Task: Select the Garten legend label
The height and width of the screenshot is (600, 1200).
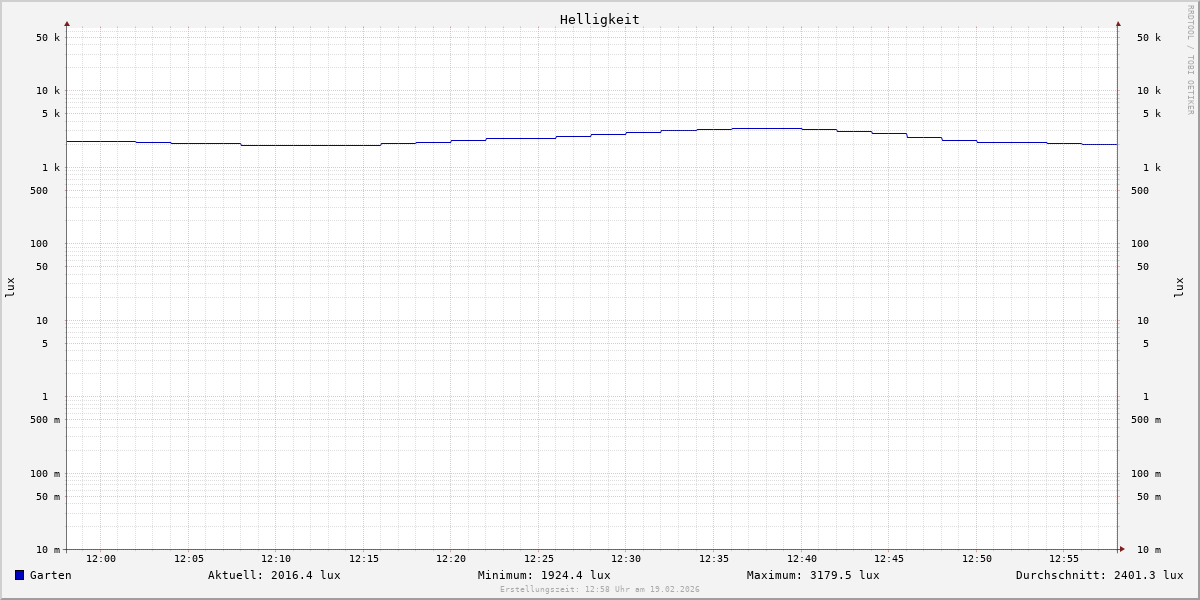Action: tap(50, 575)
